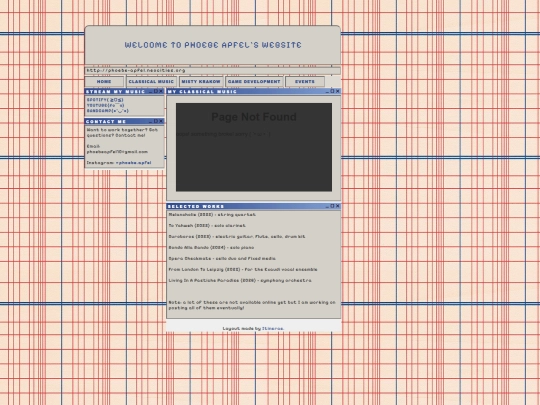The width and height of the screenshot is (540, 405).
Task: Close the Selected Works panel
Action: point(338,206)
